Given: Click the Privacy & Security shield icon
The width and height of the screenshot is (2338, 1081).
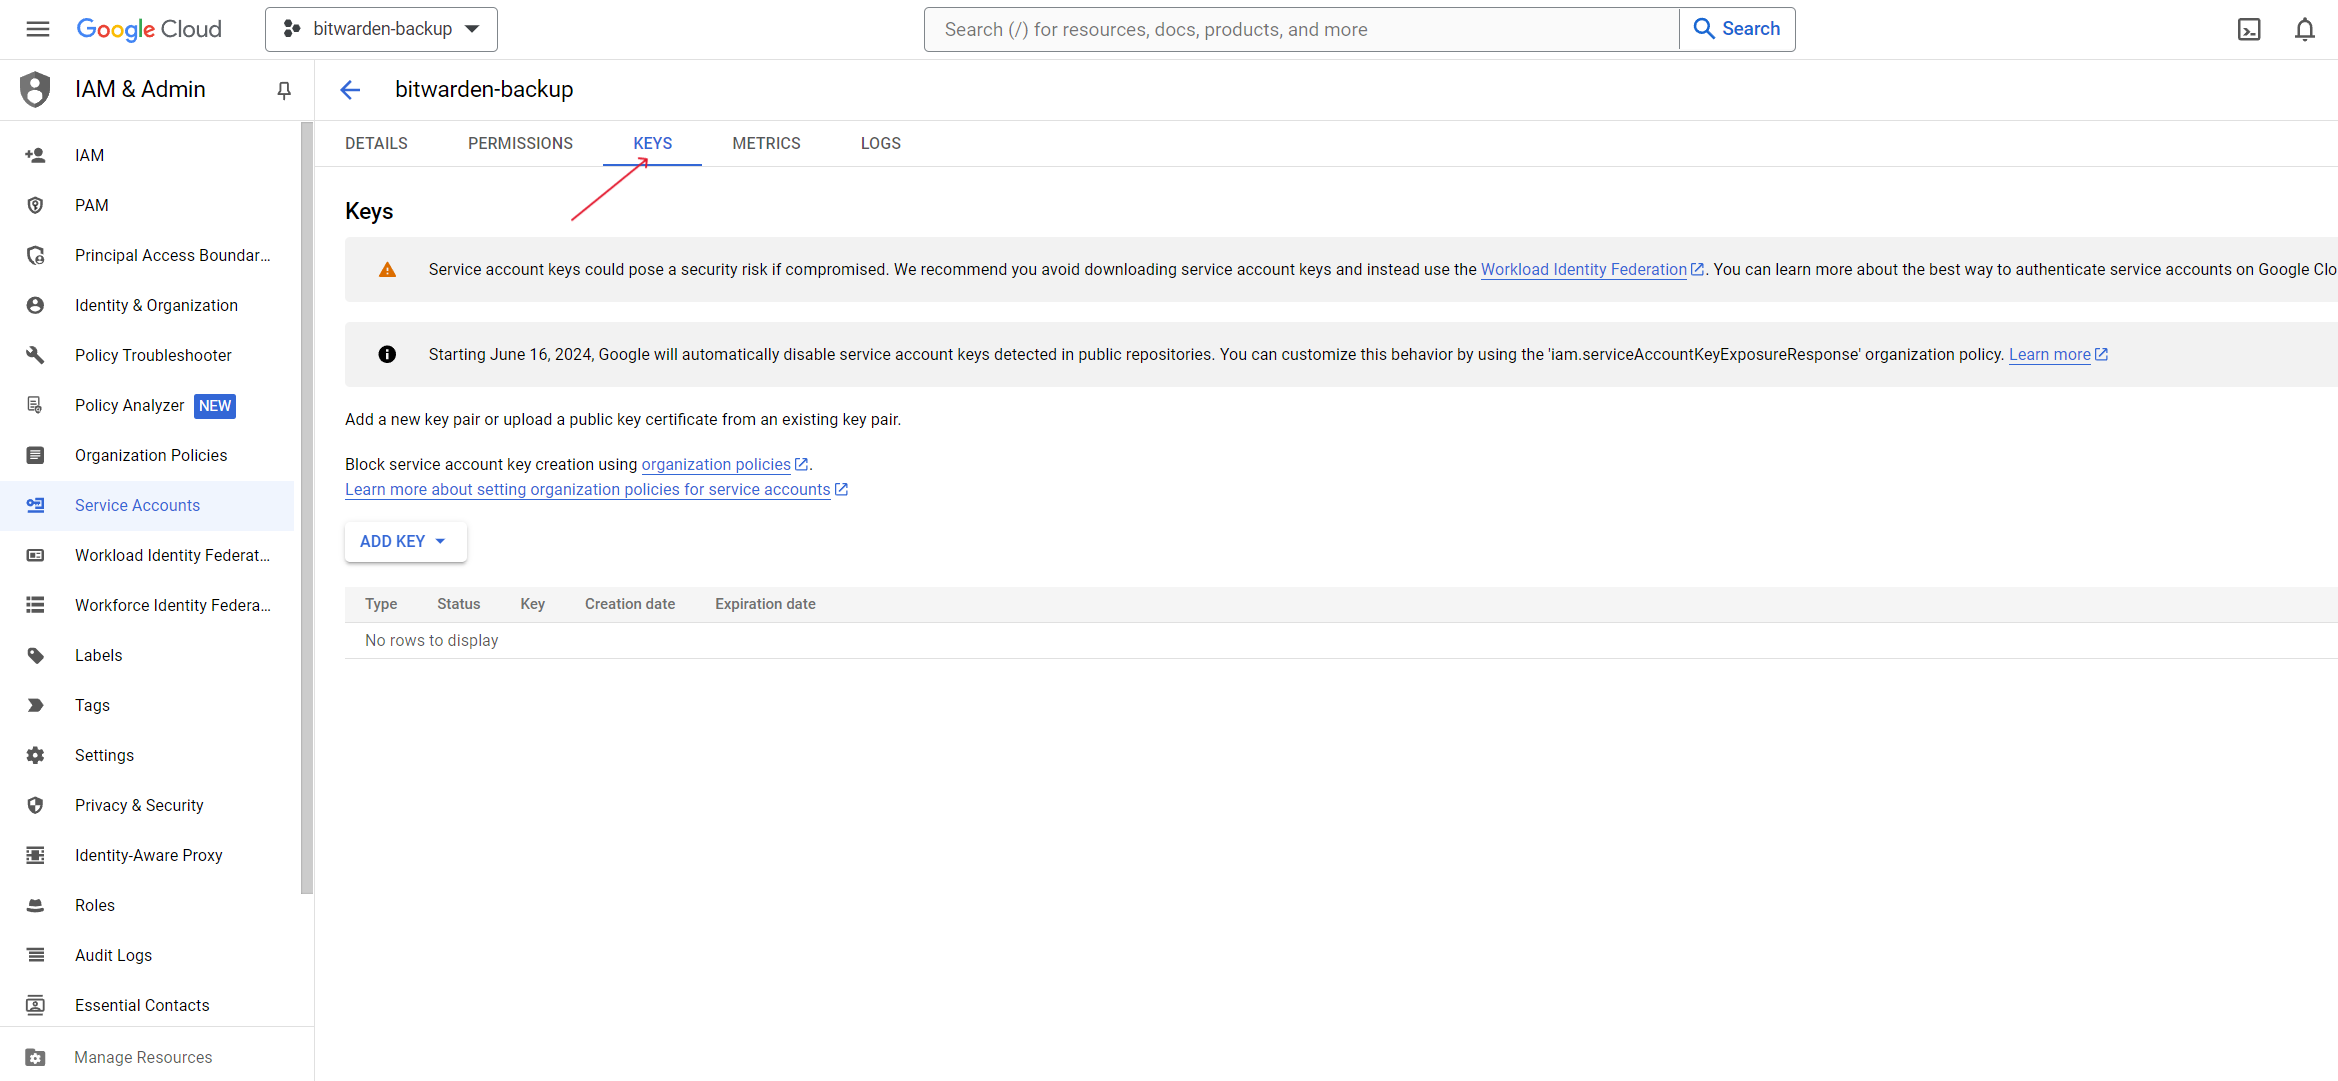Looking at the screenshot, I should click(x=35, y=805).
